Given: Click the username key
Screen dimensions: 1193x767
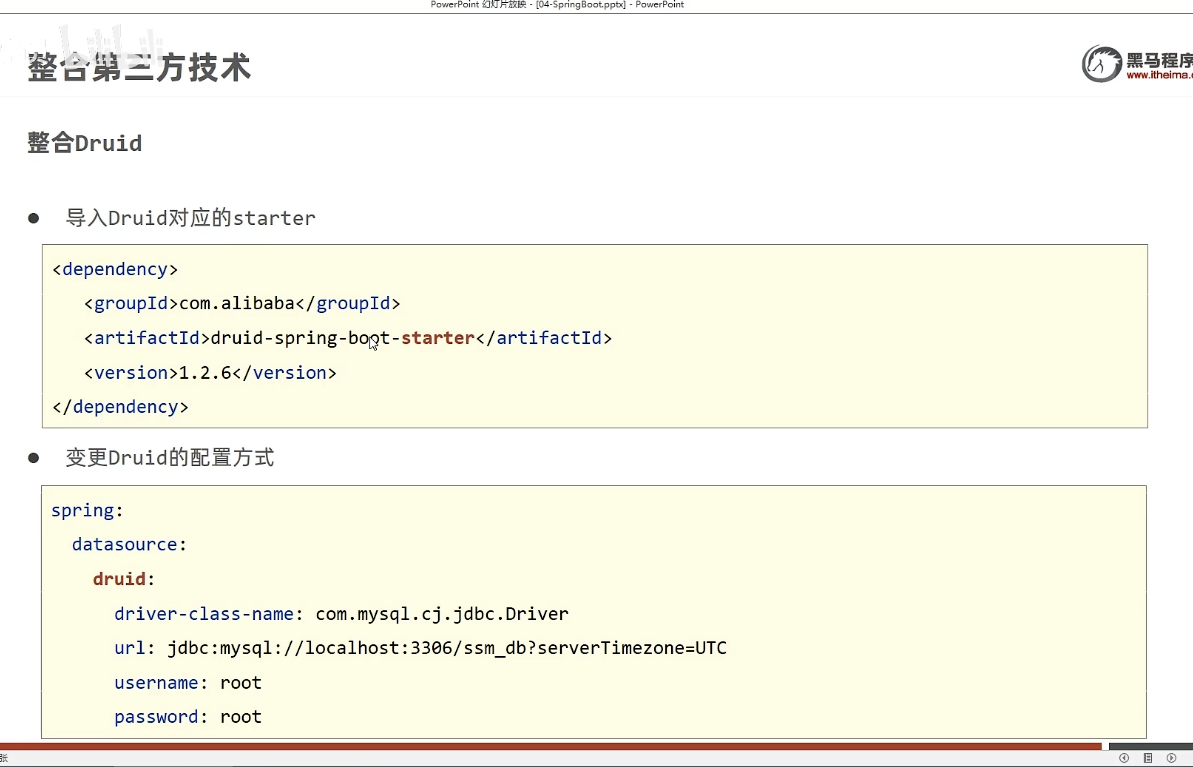Looking at the screenshot, I should click(x=156, y=683).
